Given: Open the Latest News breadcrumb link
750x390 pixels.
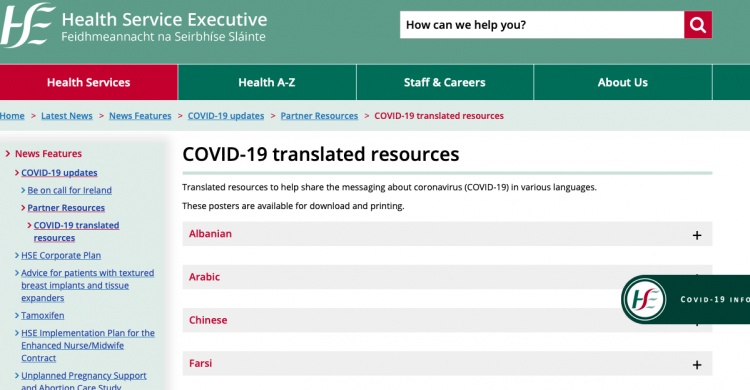Looking at the screenshot, I should click(x=66, y=116).
